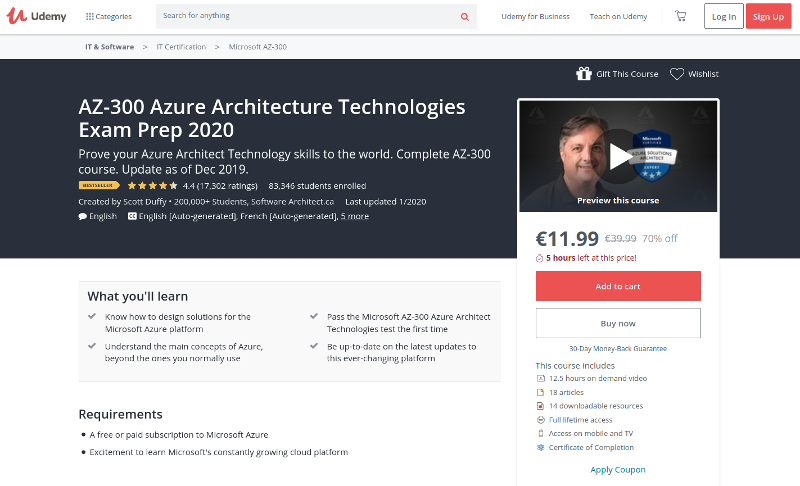The height and width of the screenshot is (486, 800).
Task: Click the Requirements heading
Action: 120,414
